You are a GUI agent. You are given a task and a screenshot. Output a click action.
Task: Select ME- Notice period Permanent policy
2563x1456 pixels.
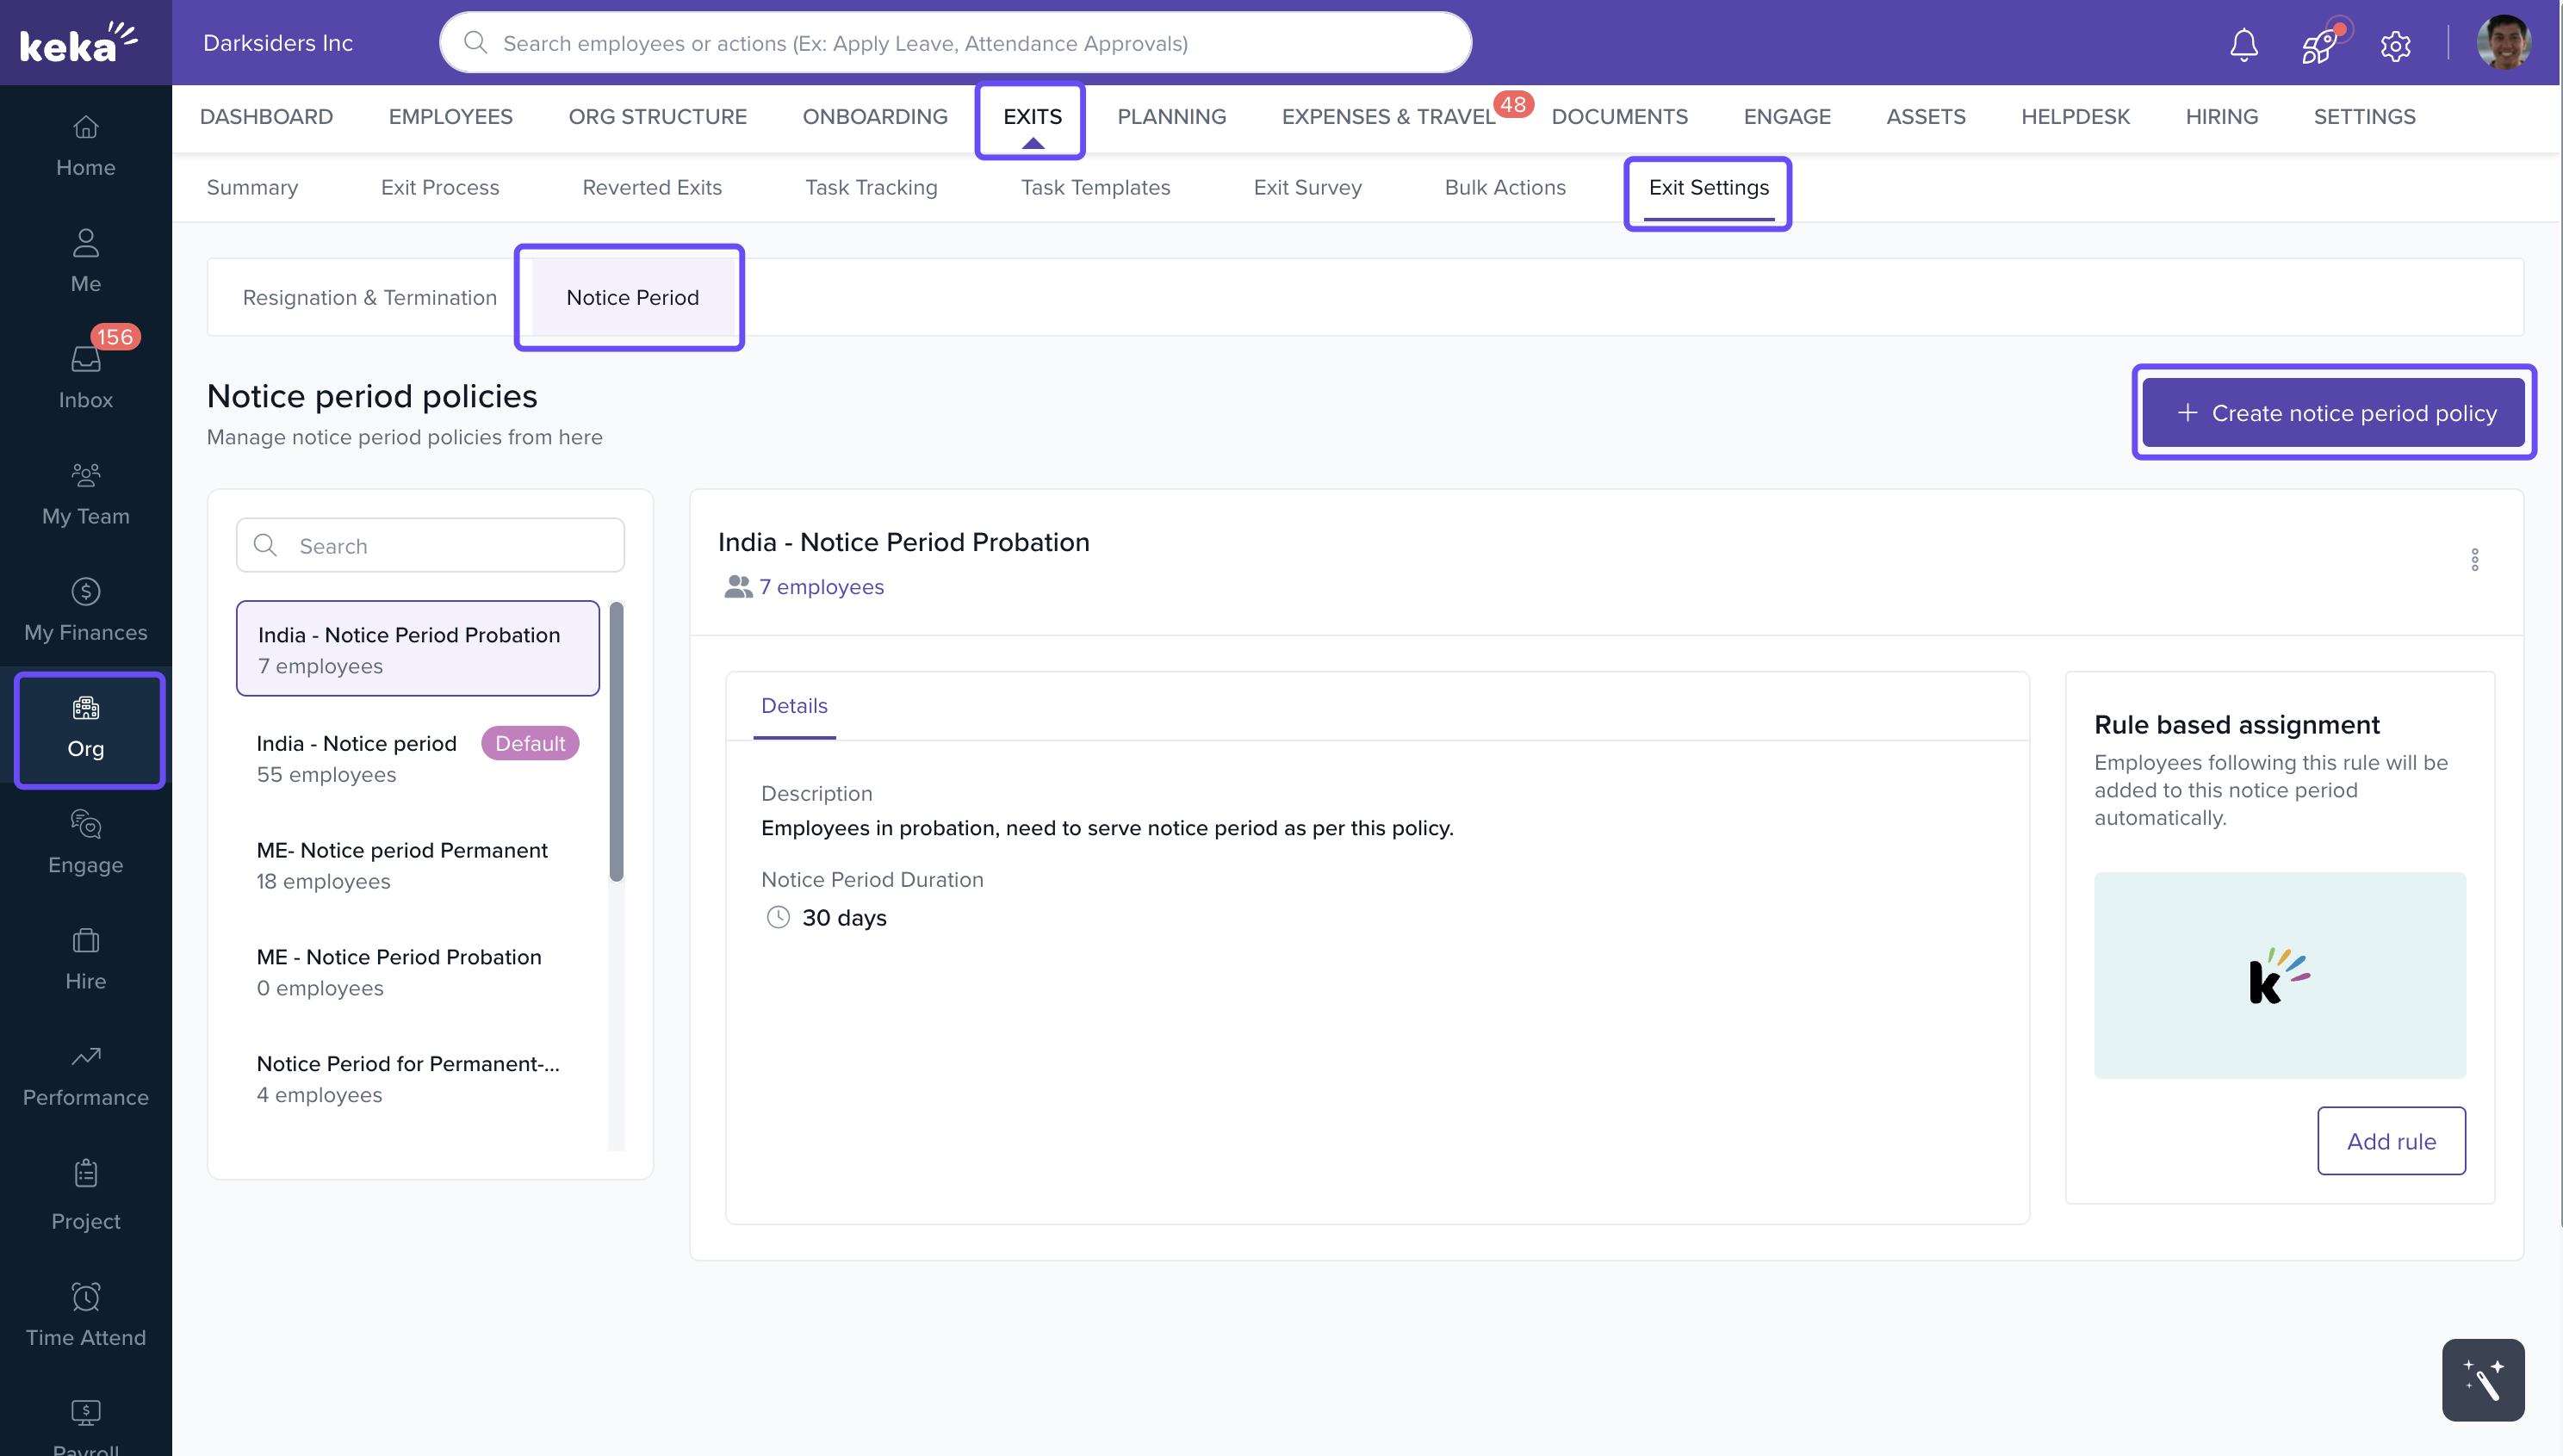pyautogui.click(x=402, y=865)
